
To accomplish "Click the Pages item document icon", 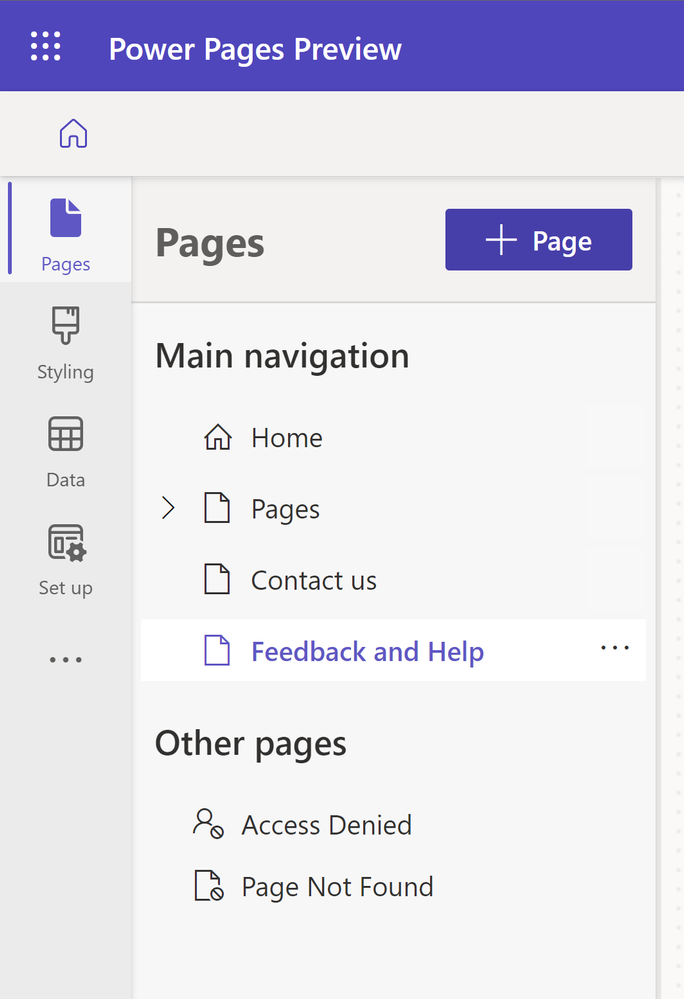I will tap(217, 508).
